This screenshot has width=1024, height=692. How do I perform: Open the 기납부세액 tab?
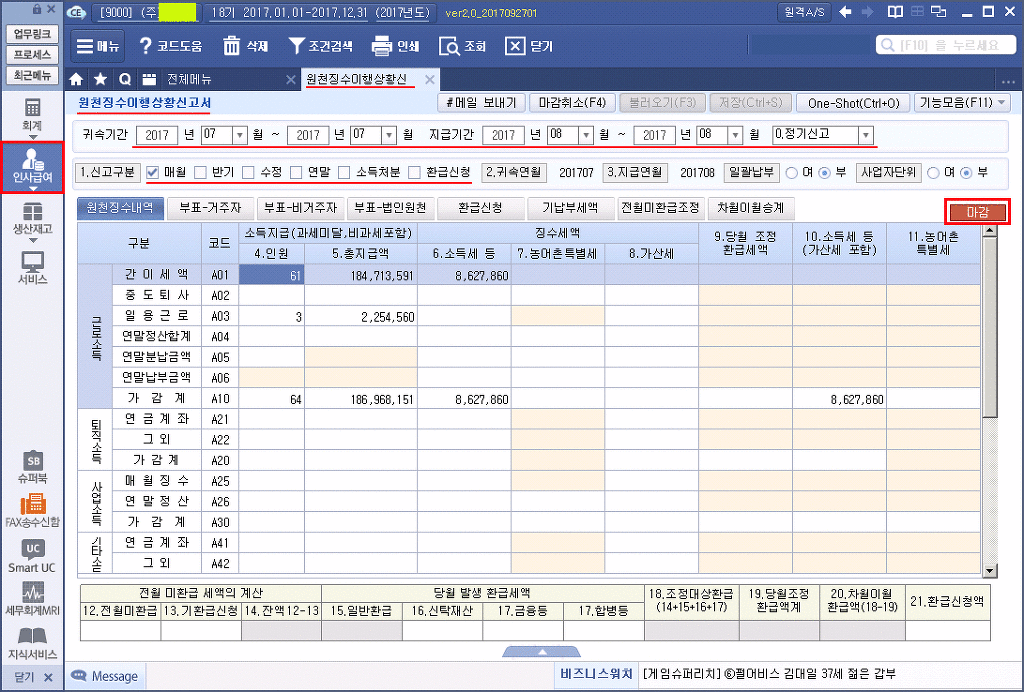[x=570, y=208]
